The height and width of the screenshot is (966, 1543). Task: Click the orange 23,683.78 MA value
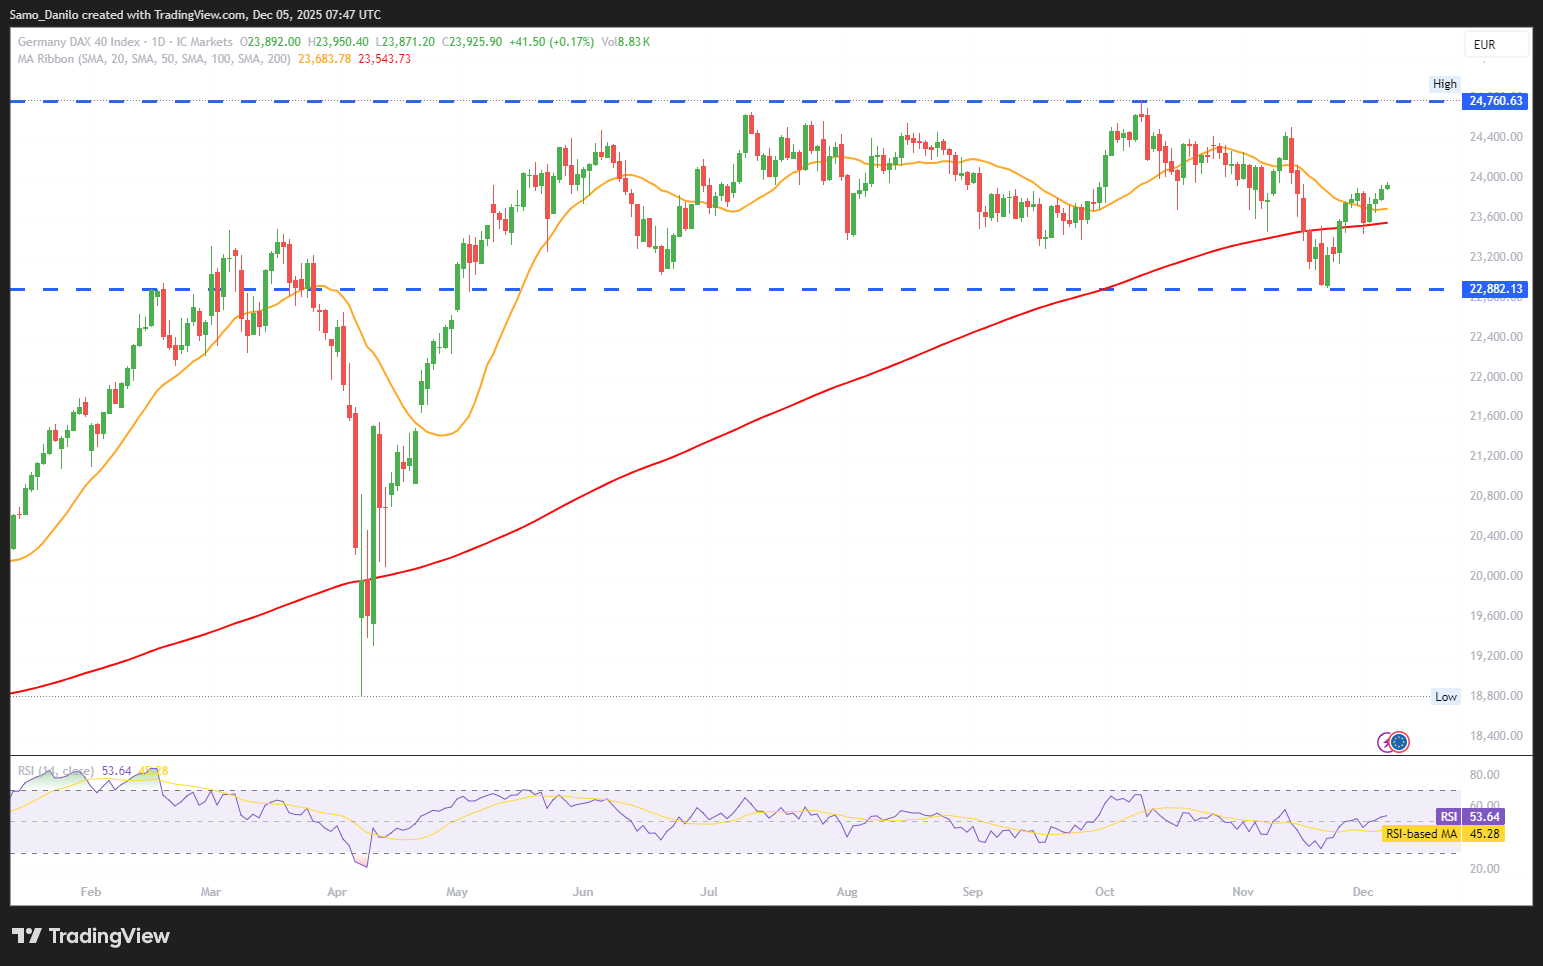click(324, 59)
